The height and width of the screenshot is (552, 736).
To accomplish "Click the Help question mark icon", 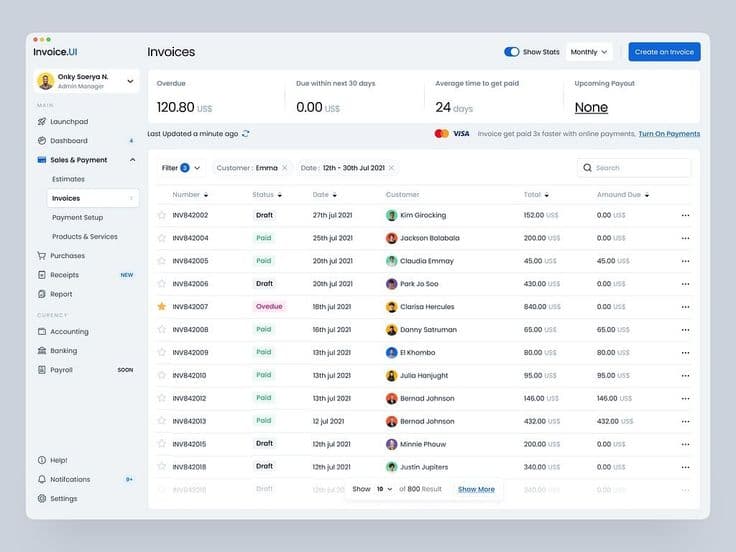I will tap(42, 460).
